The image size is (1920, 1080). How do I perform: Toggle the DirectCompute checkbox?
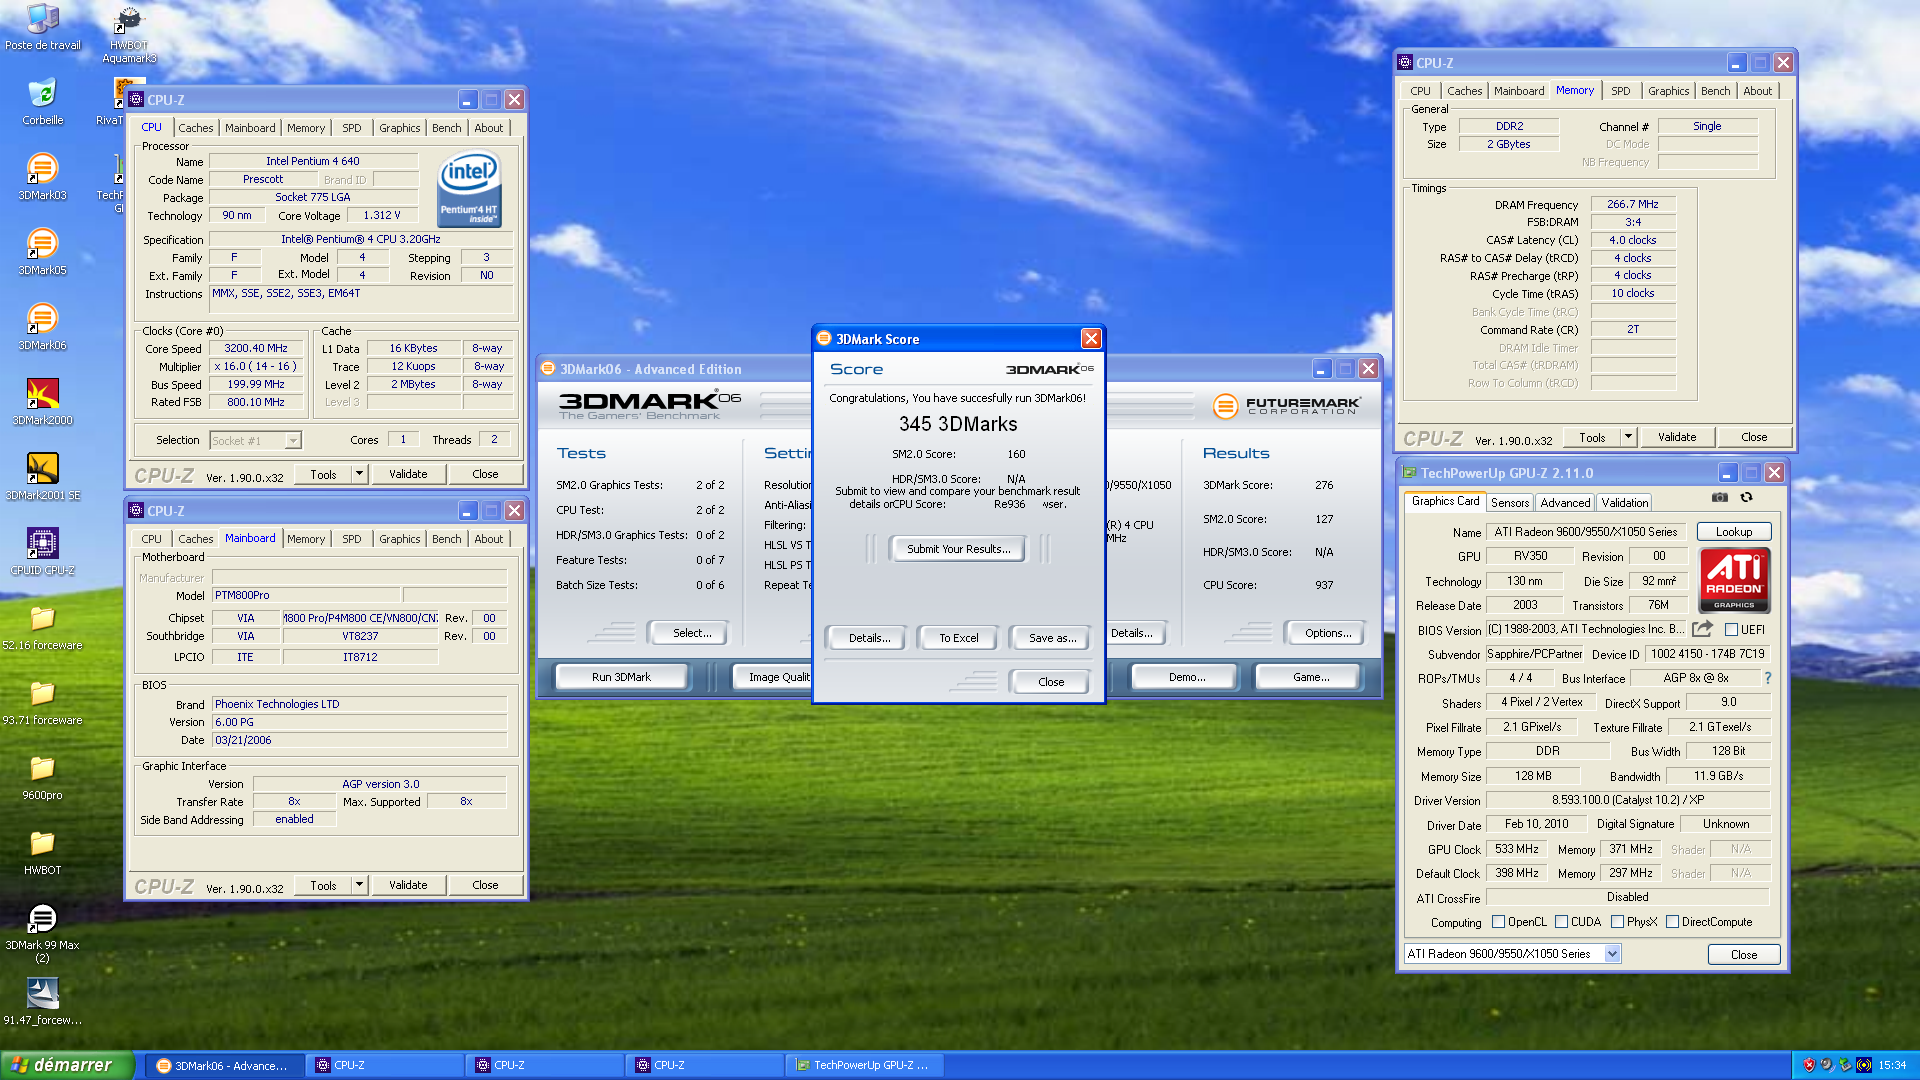(x=1672, y=922)
